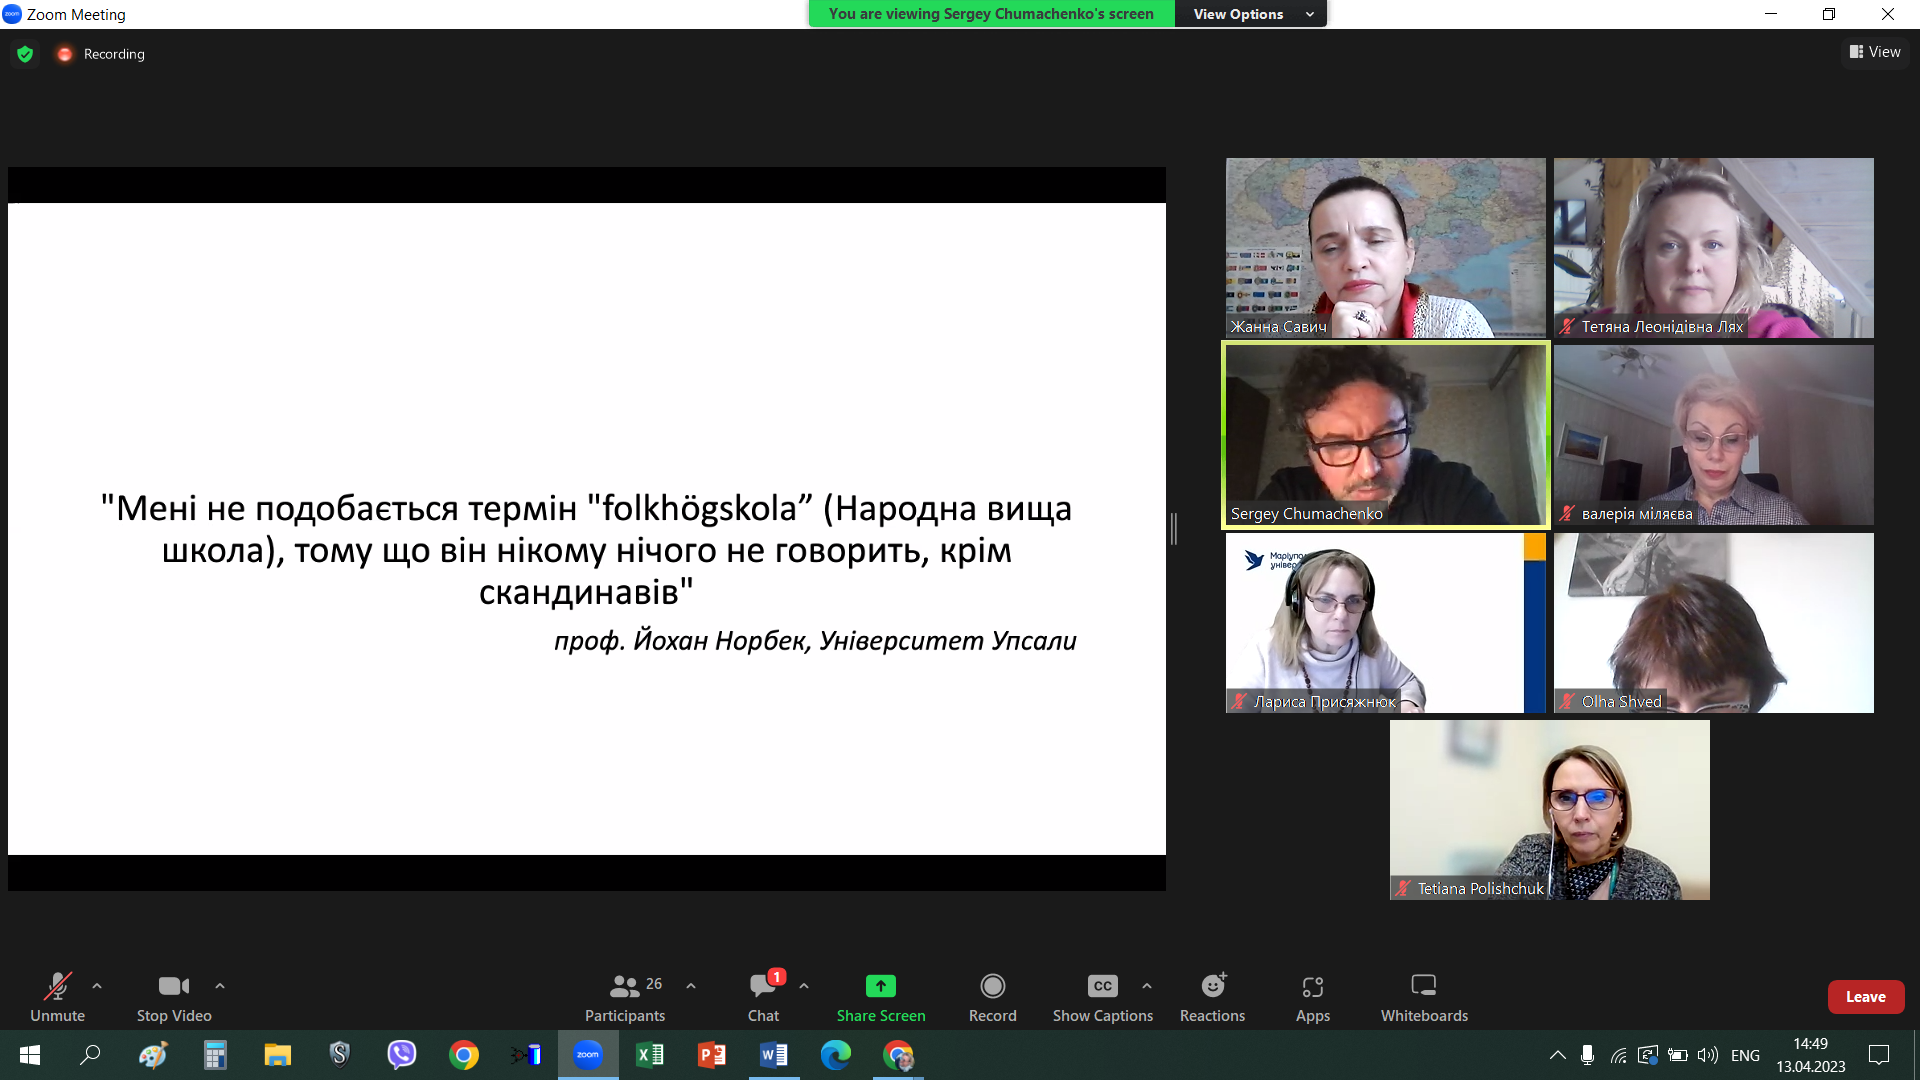Unmute the microphone

pos(57,998)
